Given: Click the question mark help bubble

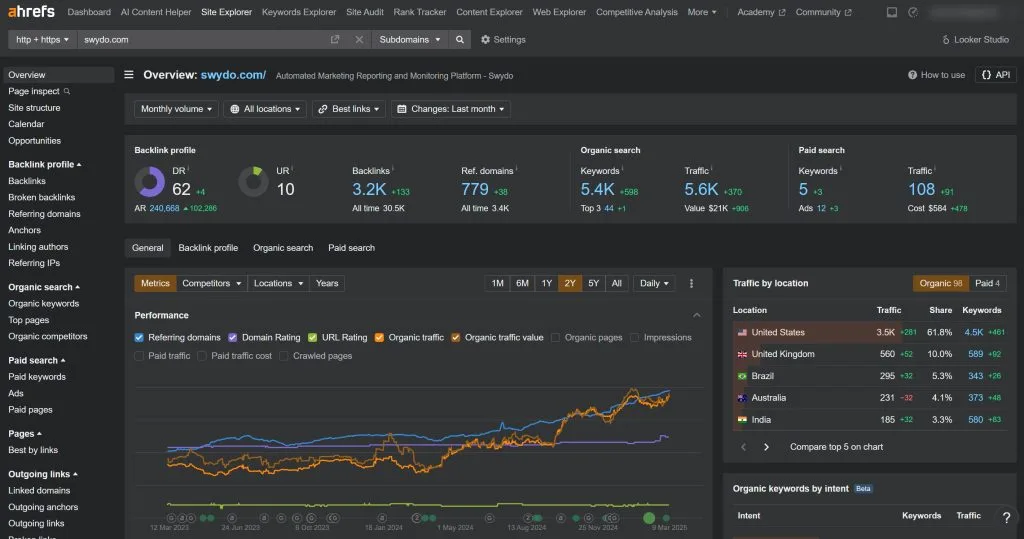Looking at the screenshot, I should [1006, 517].
